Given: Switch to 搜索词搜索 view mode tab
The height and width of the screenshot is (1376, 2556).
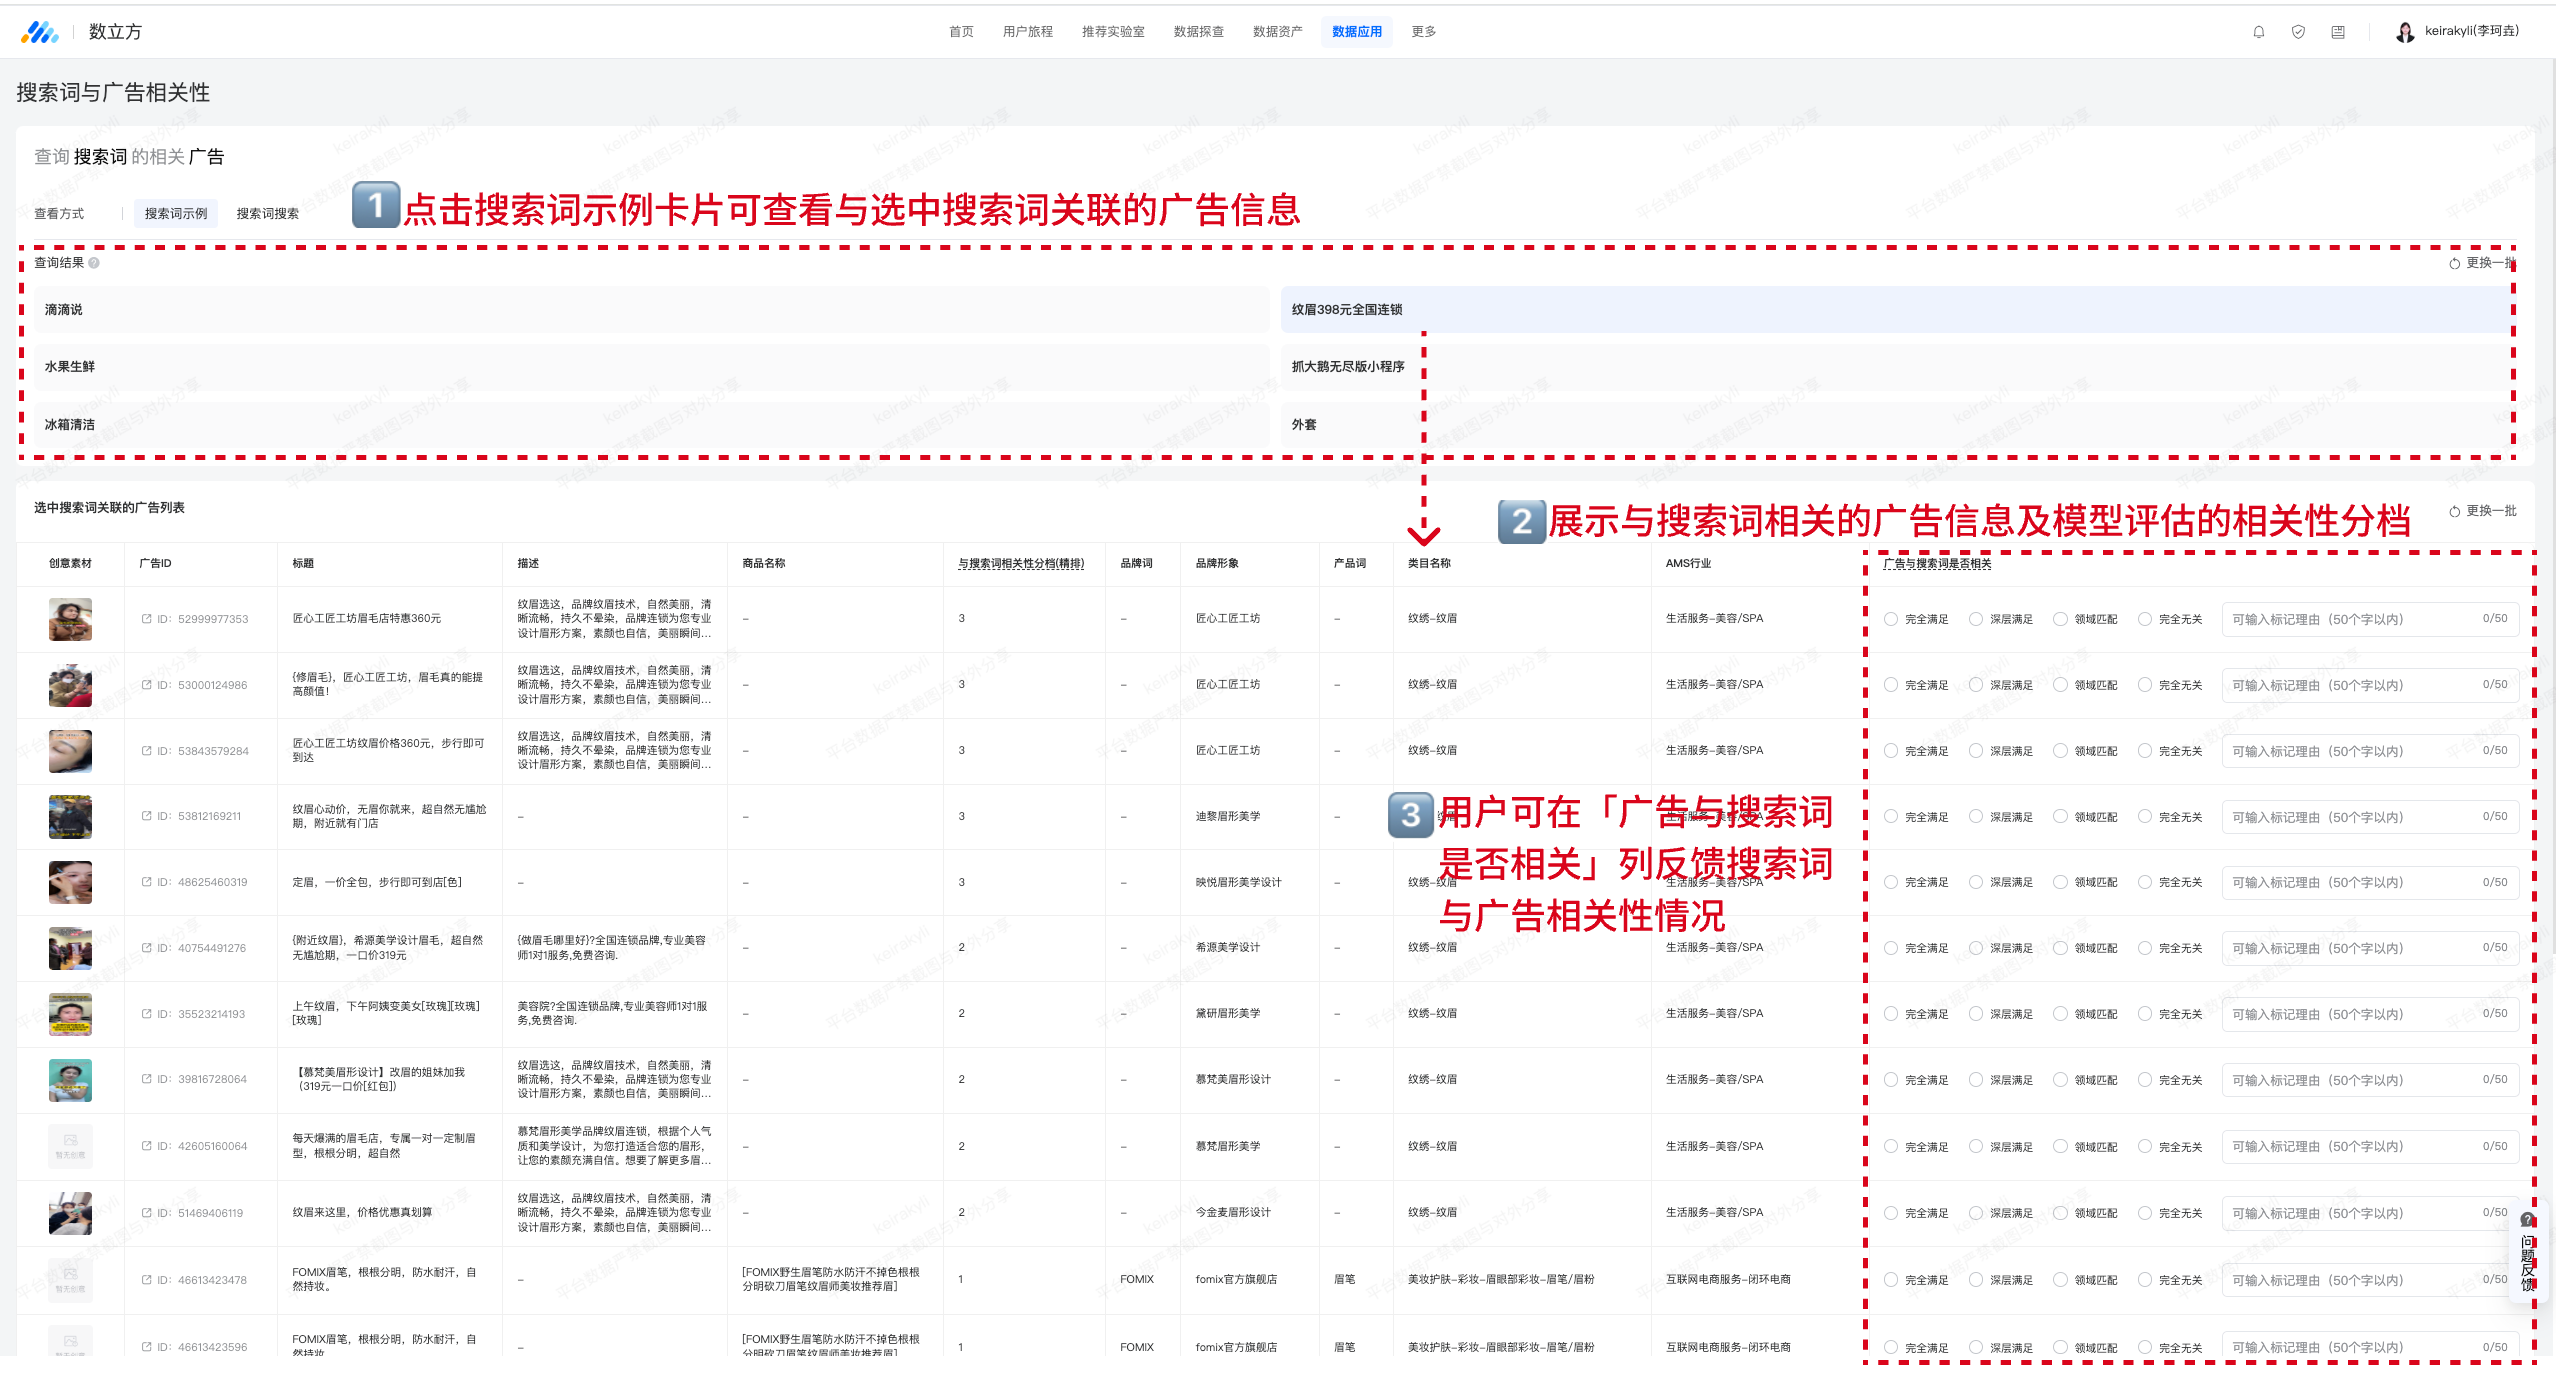Looking at the screenshot, I should click(x=267, y=213).
